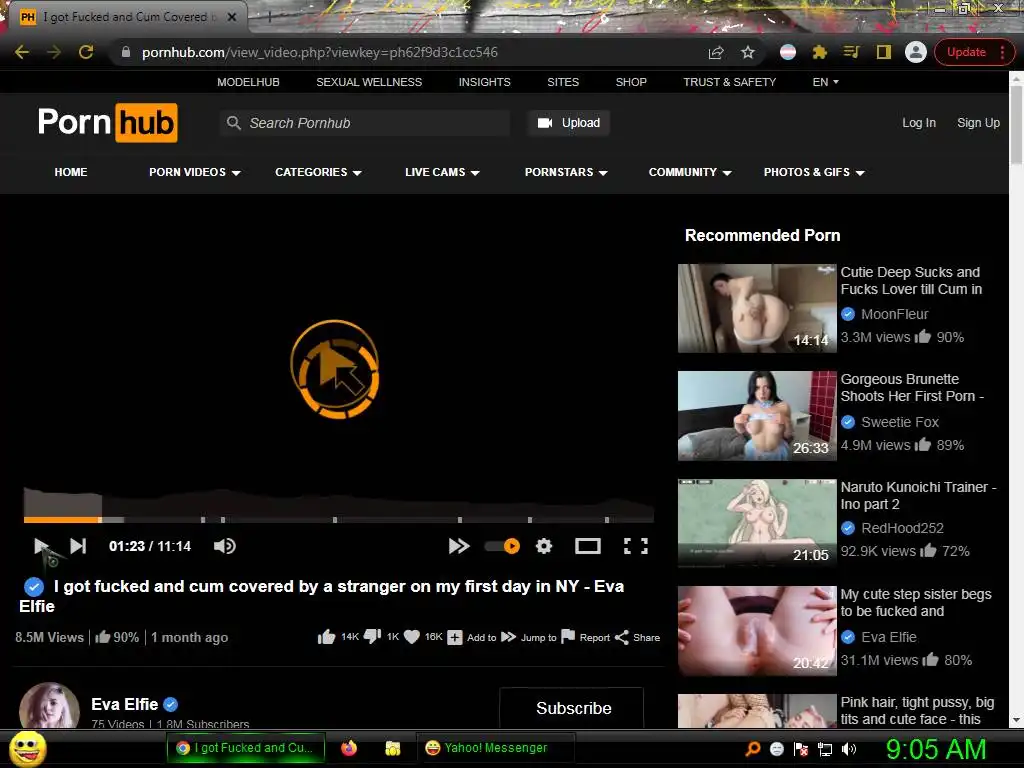Expand the PHOTOS & GIFS dropdown
The image size is (1024, 768).
pyautogui.click(x=814, y=172)
